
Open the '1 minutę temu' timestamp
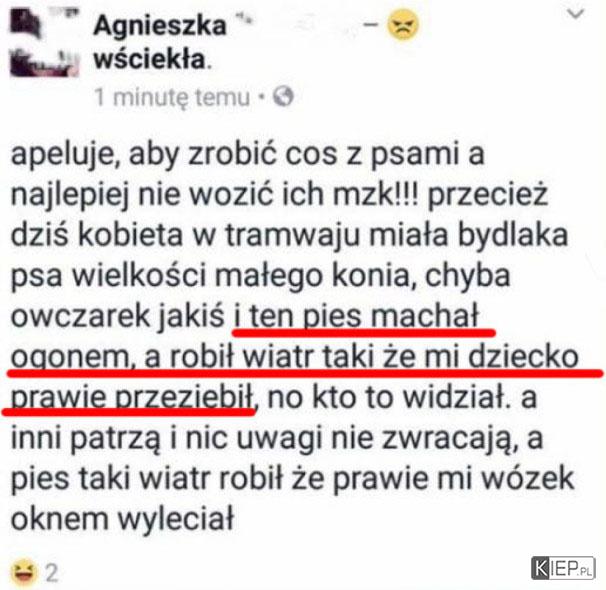(172, 97)
